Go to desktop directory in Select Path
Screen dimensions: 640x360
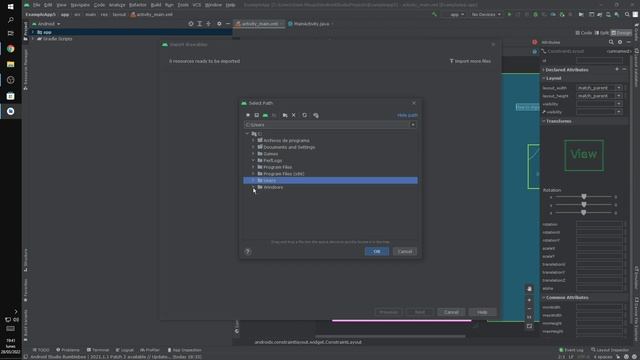256,115
